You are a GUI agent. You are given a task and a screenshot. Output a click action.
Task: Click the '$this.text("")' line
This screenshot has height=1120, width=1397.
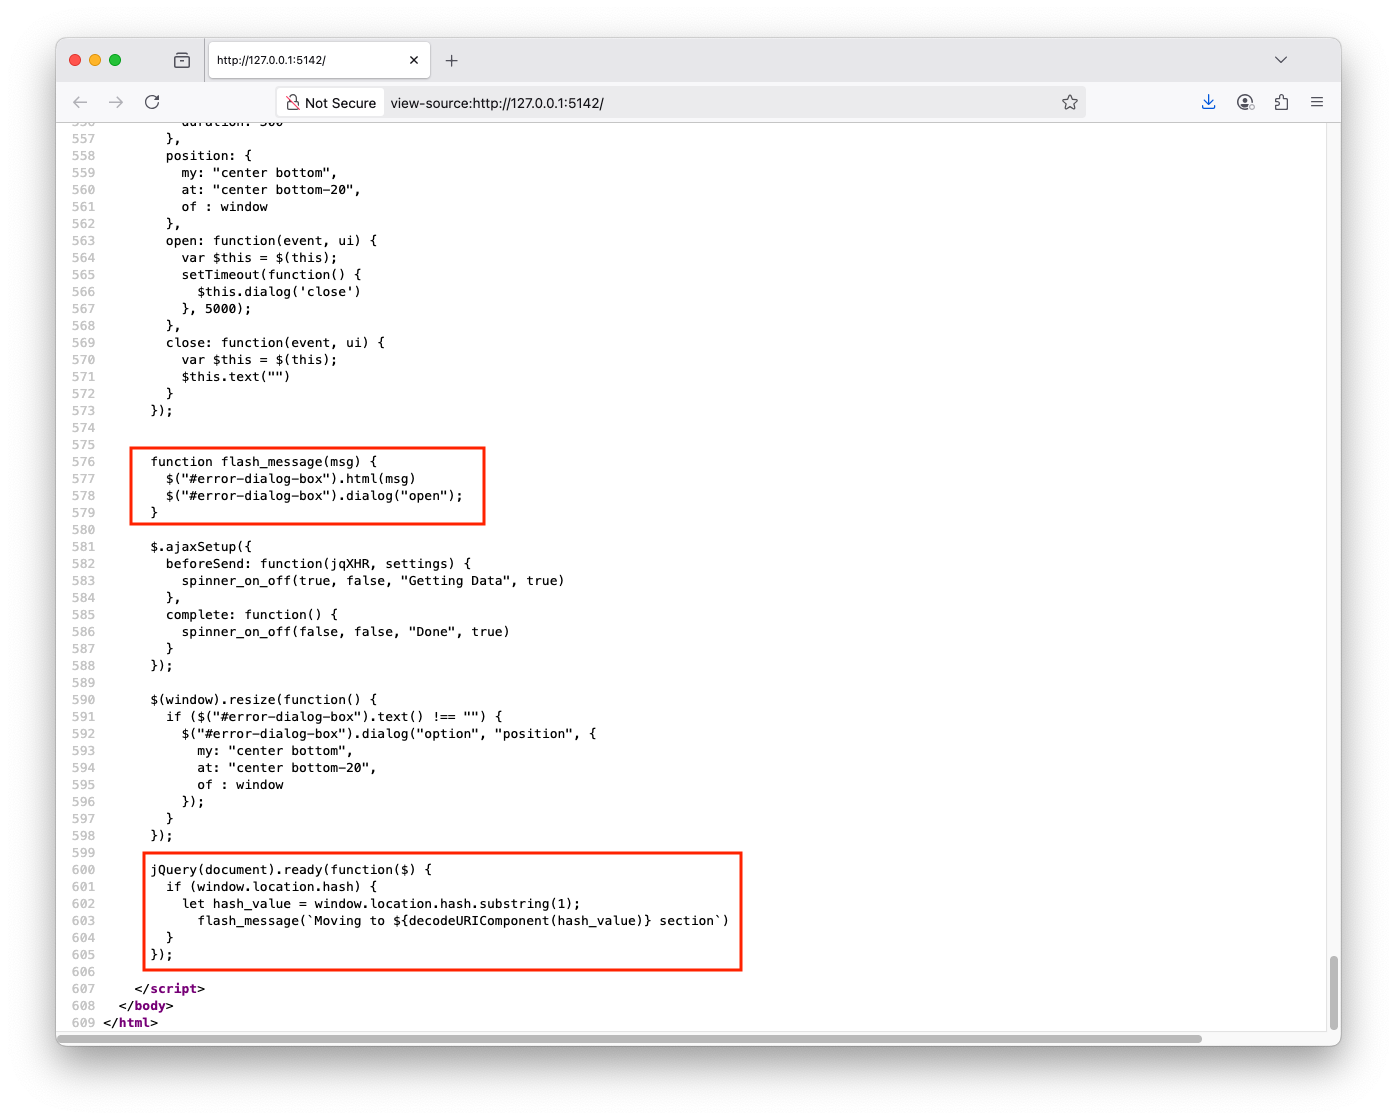click(x=236, y=377)
